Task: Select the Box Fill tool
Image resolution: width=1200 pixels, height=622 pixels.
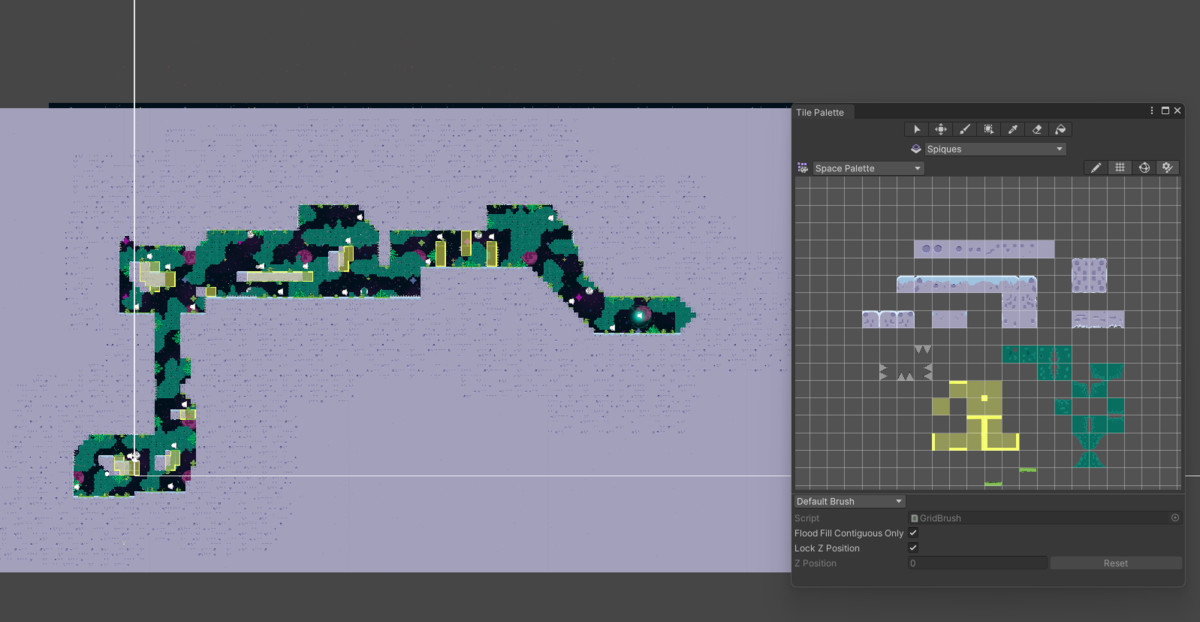Action: pos(988,129)
